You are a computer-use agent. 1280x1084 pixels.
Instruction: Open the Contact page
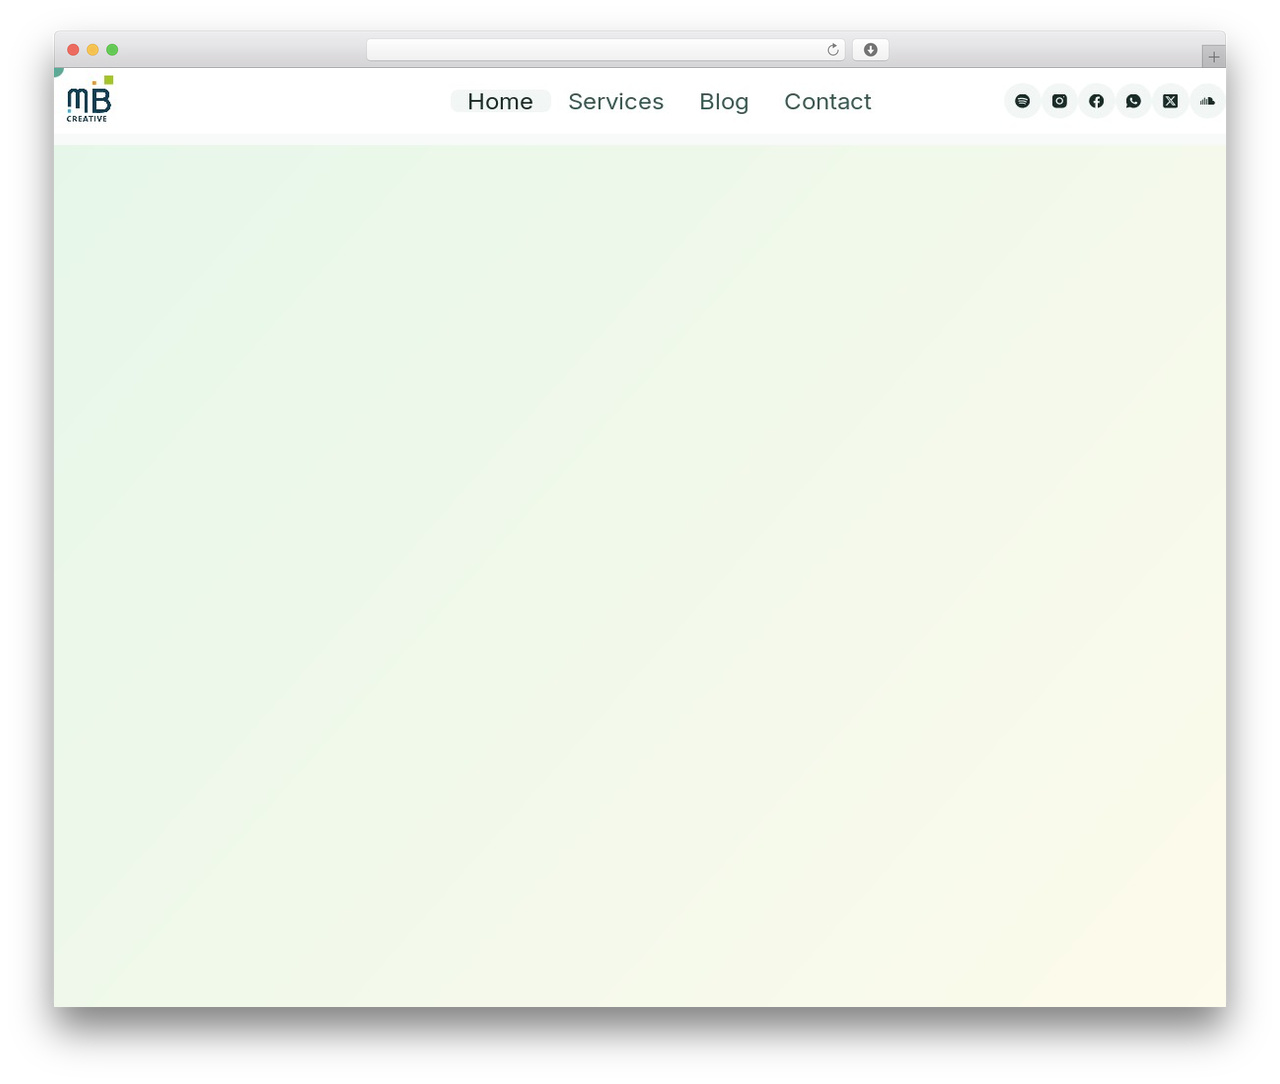[828, 101]
